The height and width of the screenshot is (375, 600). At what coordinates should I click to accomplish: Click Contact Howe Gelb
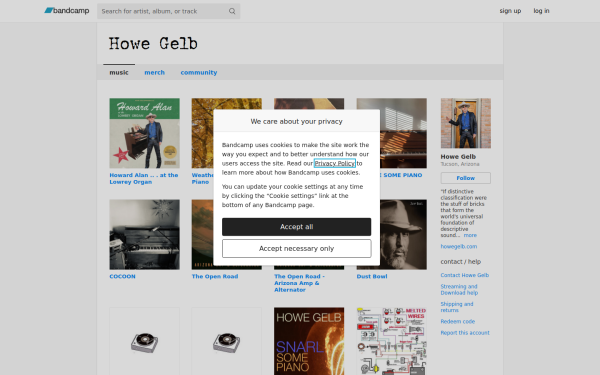(465, 275)
